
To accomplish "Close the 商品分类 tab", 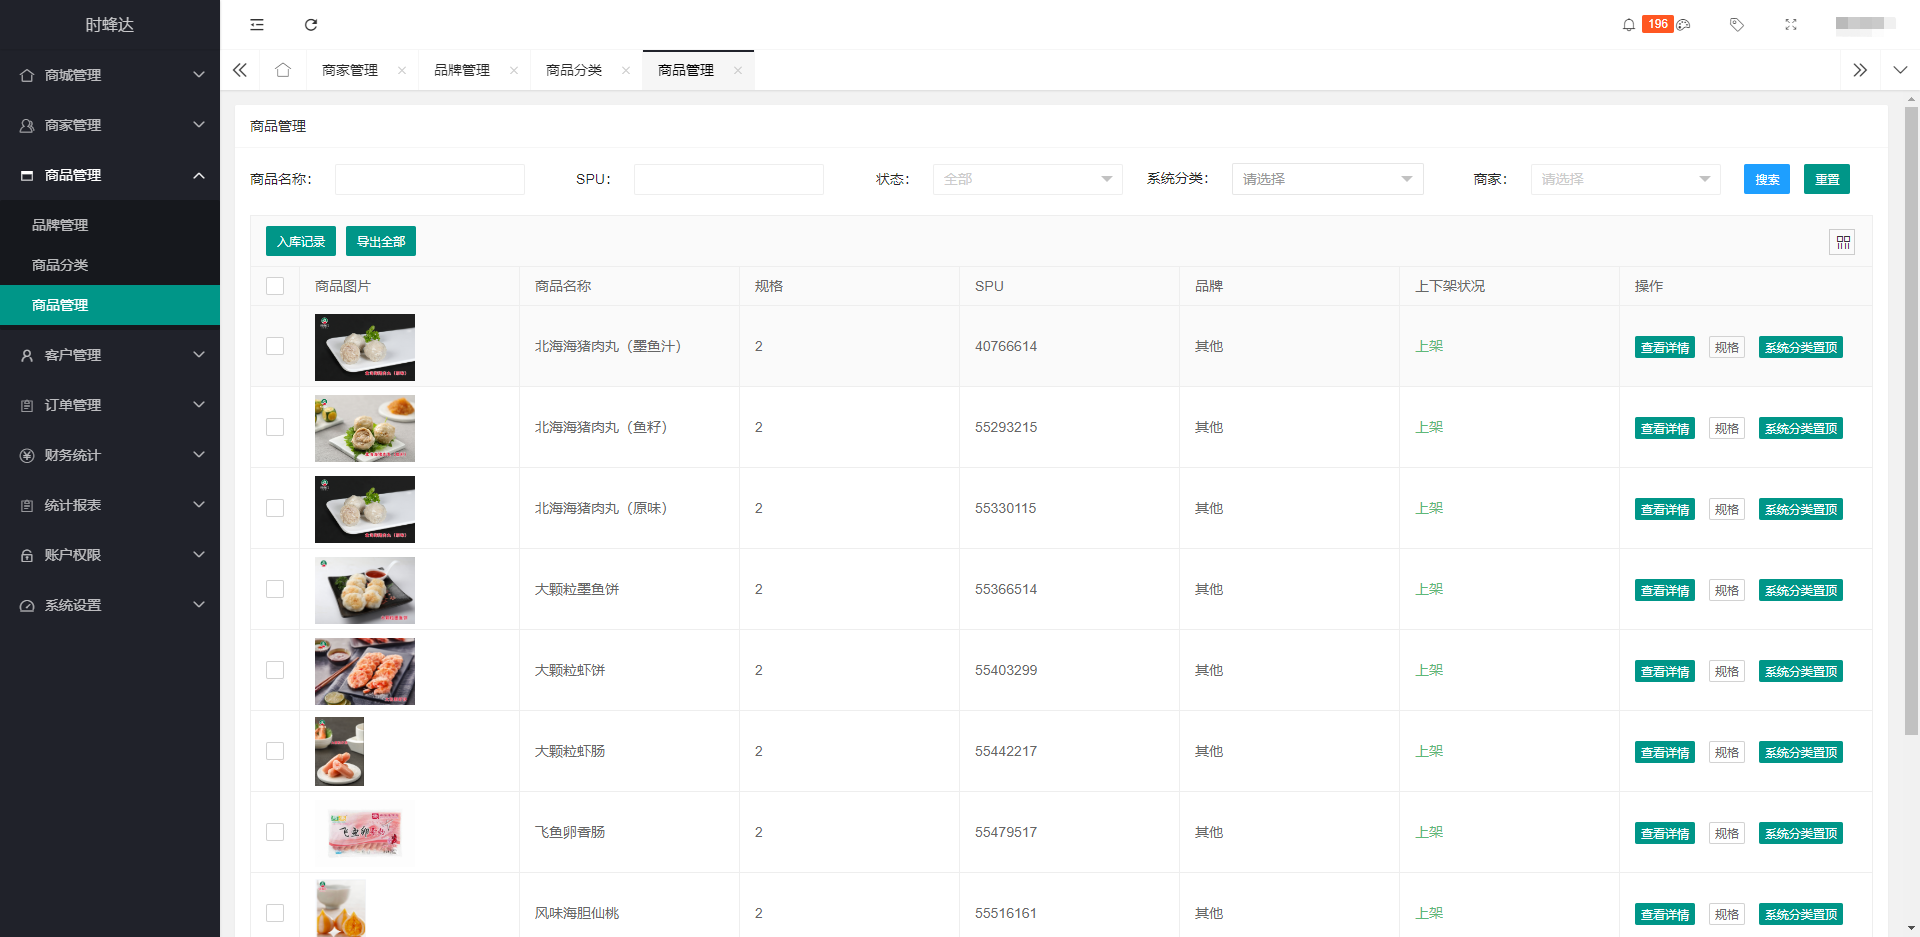I will tap(626, 70).
